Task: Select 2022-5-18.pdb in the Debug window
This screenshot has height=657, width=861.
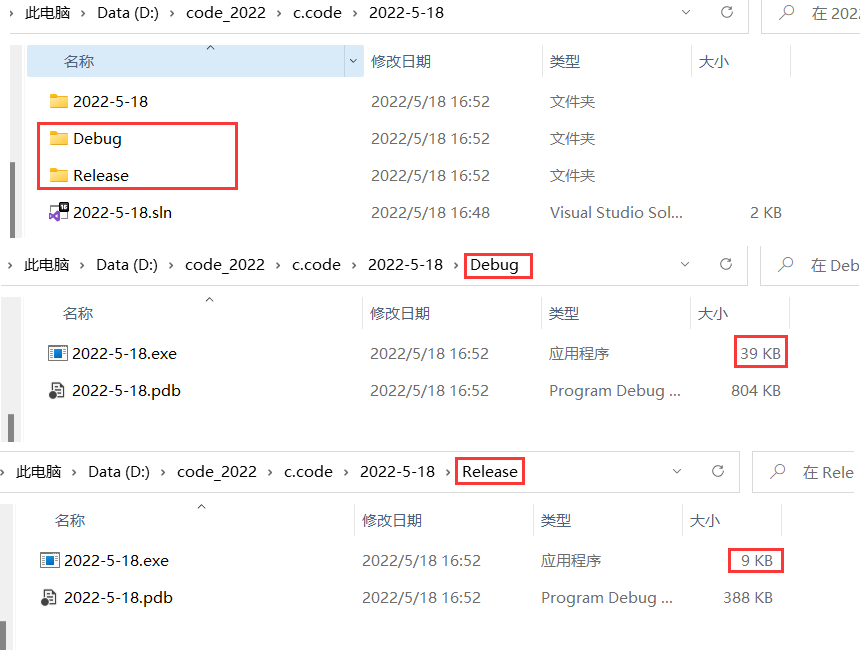Action: pos(126,391)
